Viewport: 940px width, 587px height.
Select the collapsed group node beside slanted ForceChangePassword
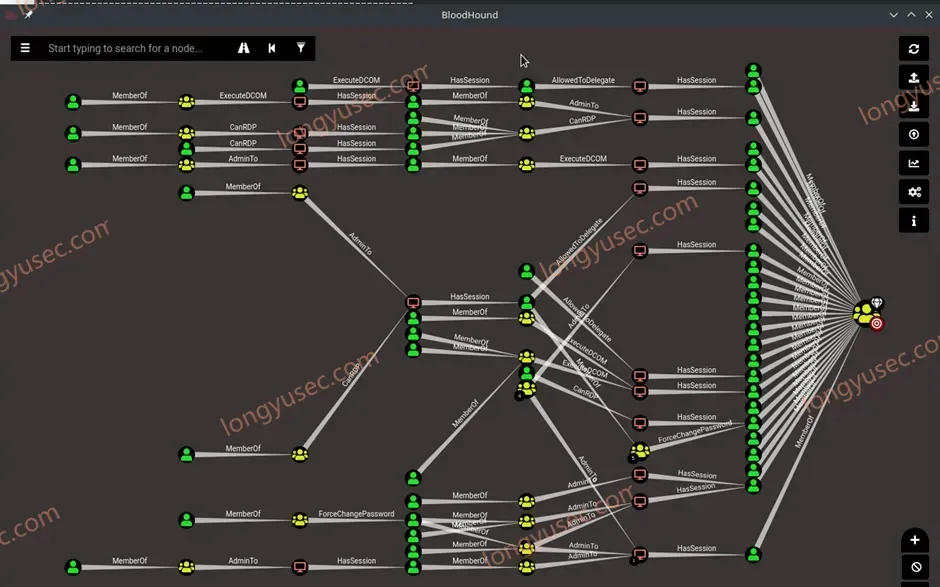coord(640,450)
